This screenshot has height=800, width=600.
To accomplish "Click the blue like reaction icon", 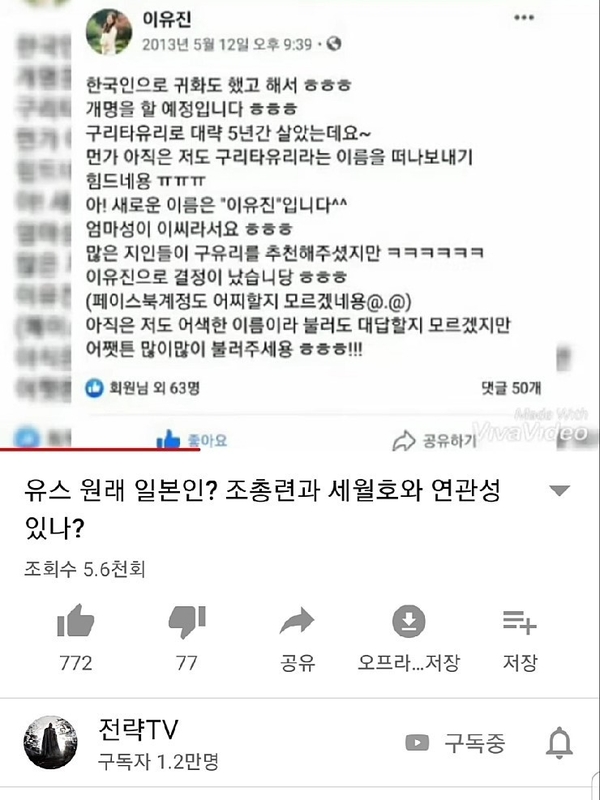I will pyautogui.click(x=94, y=388).
